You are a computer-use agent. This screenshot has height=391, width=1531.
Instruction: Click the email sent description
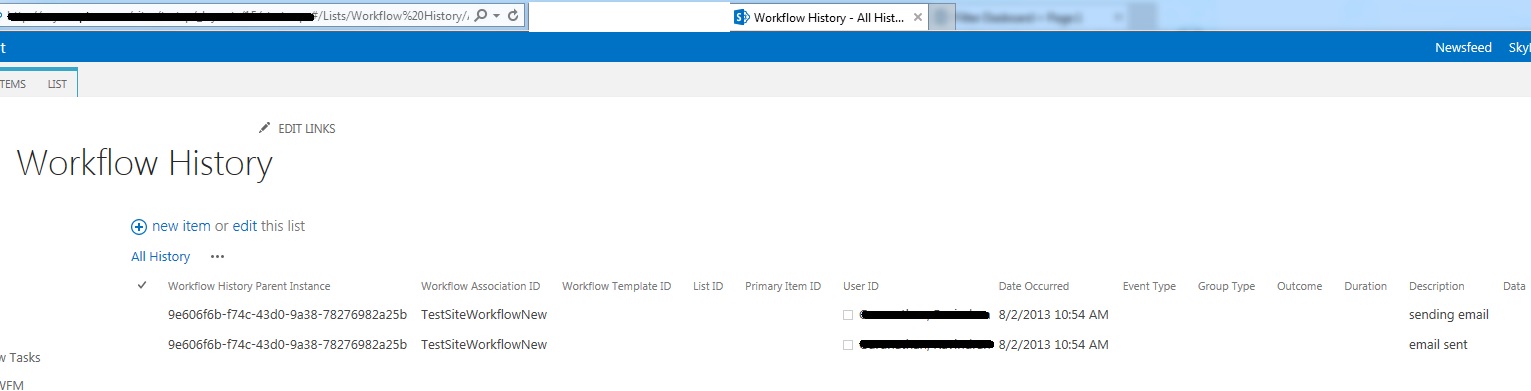tap(1438, 345)
